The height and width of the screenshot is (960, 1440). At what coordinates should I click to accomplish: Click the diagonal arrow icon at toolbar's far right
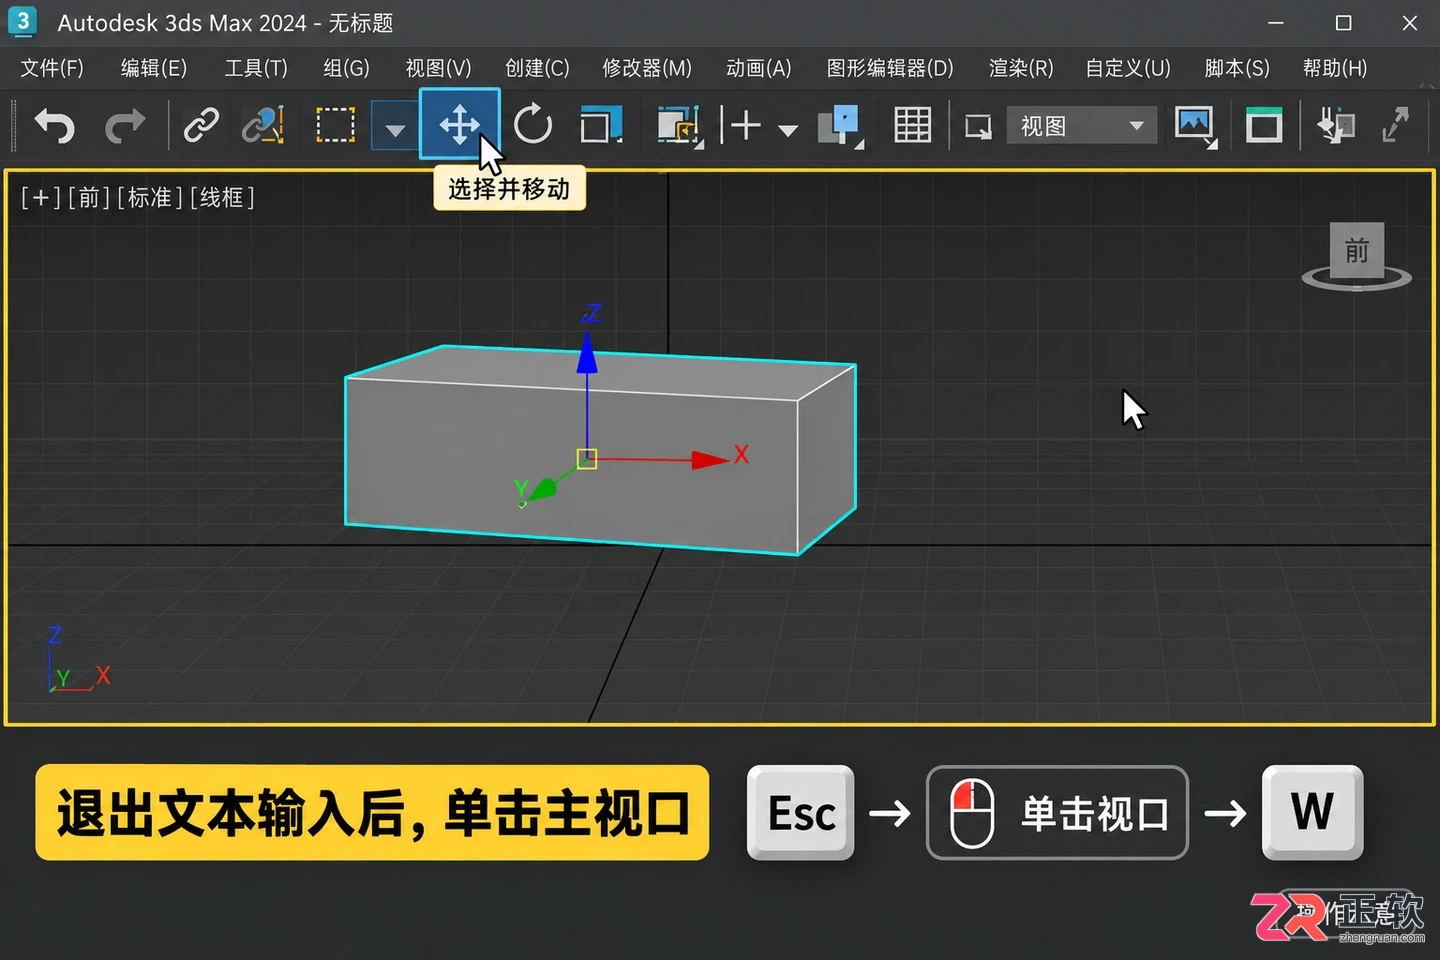(1395, 126)
